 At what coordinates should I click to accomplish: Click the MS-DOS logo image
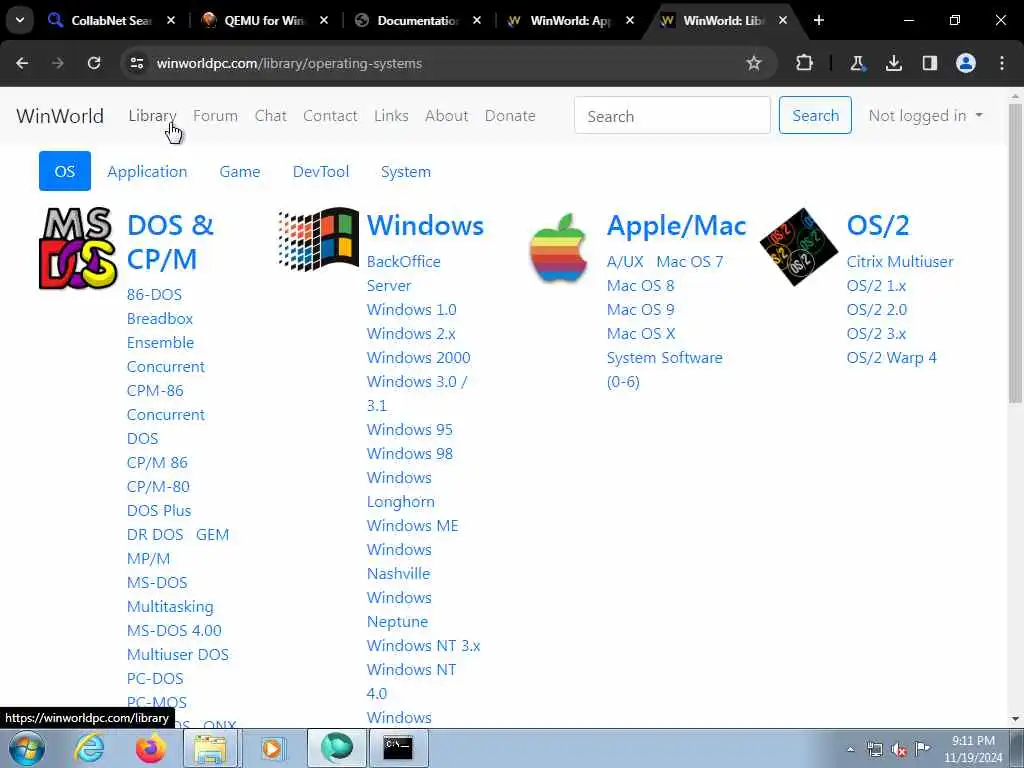78,248
